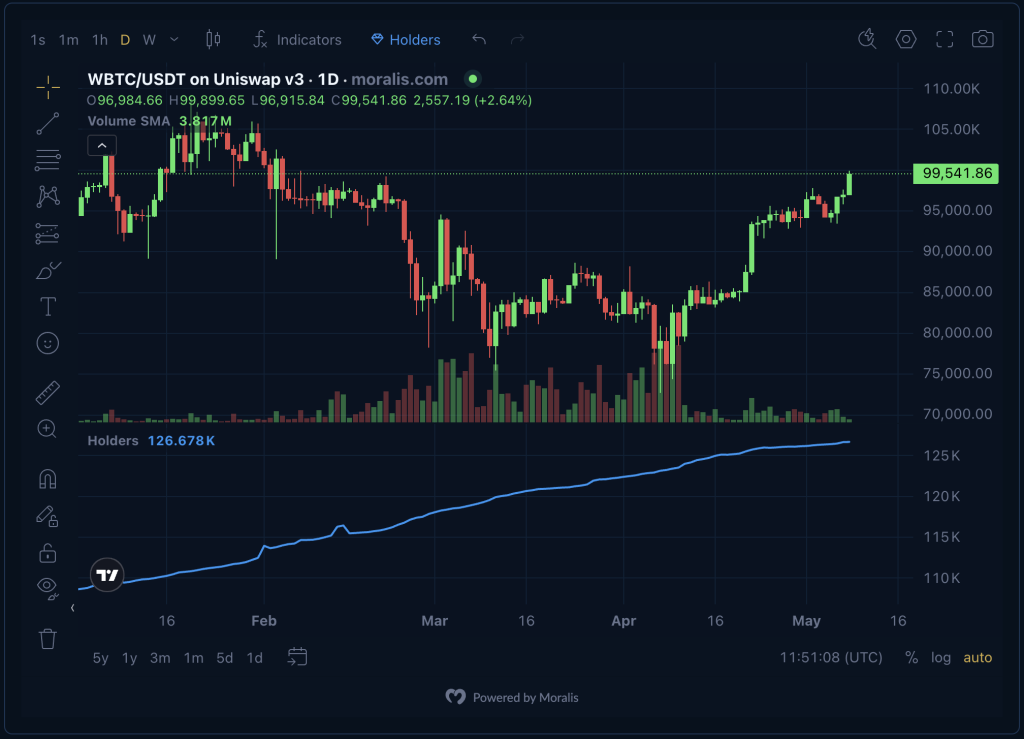Open the Fibonacci retracement tool

pos(48,160)
